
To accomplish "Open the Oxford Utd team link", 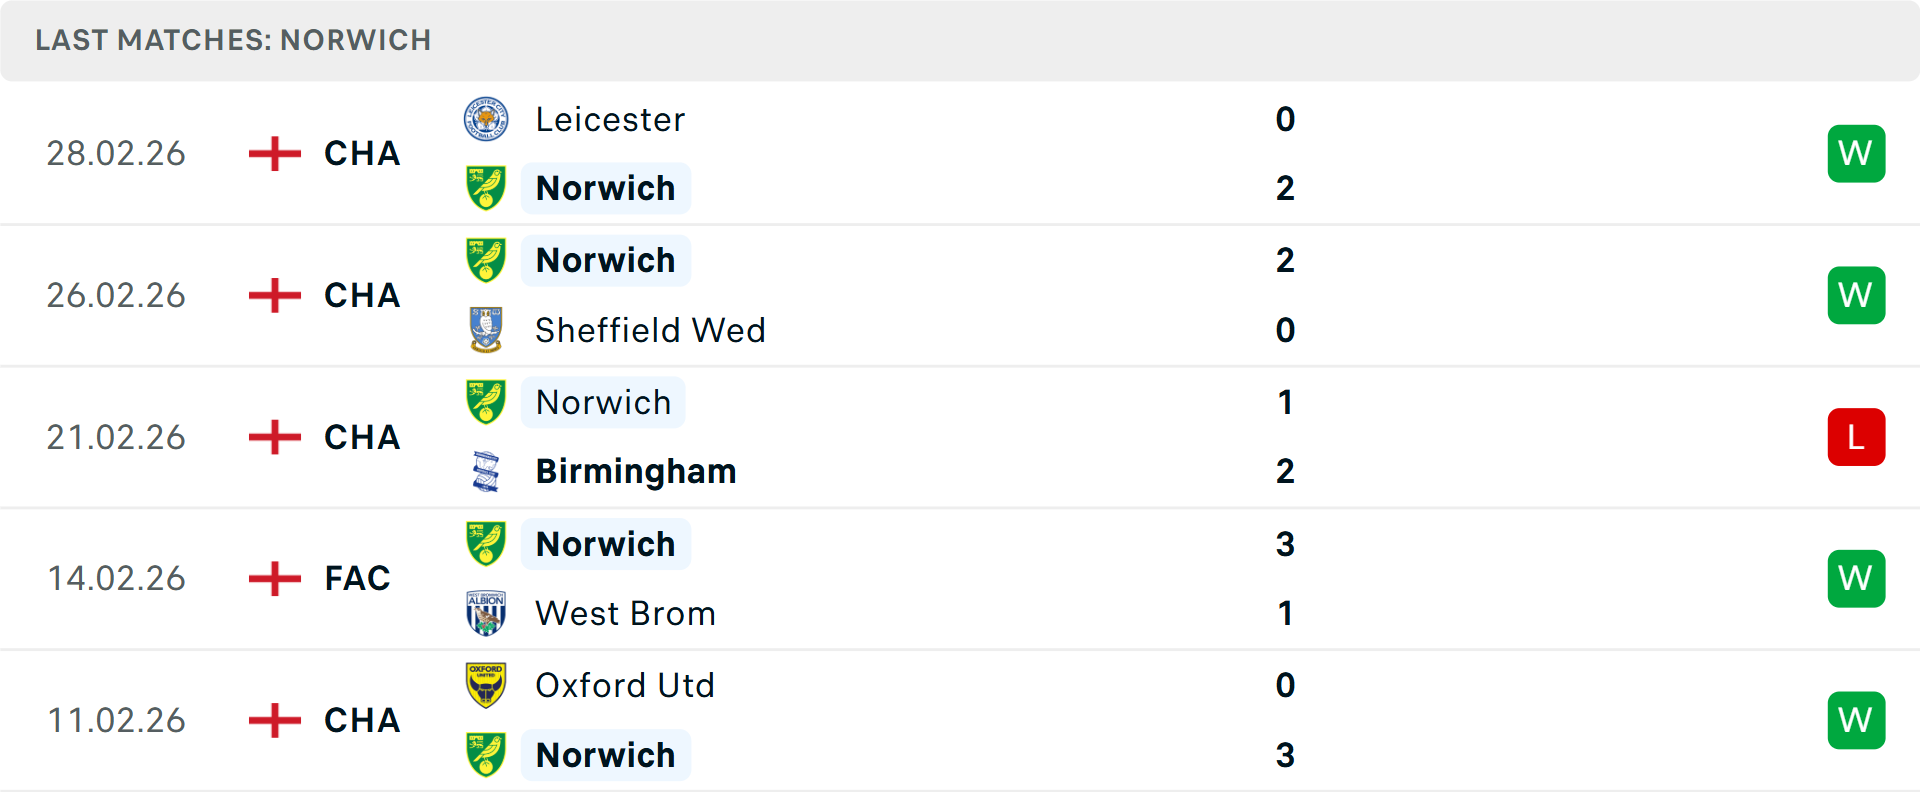I will point(625,685).
